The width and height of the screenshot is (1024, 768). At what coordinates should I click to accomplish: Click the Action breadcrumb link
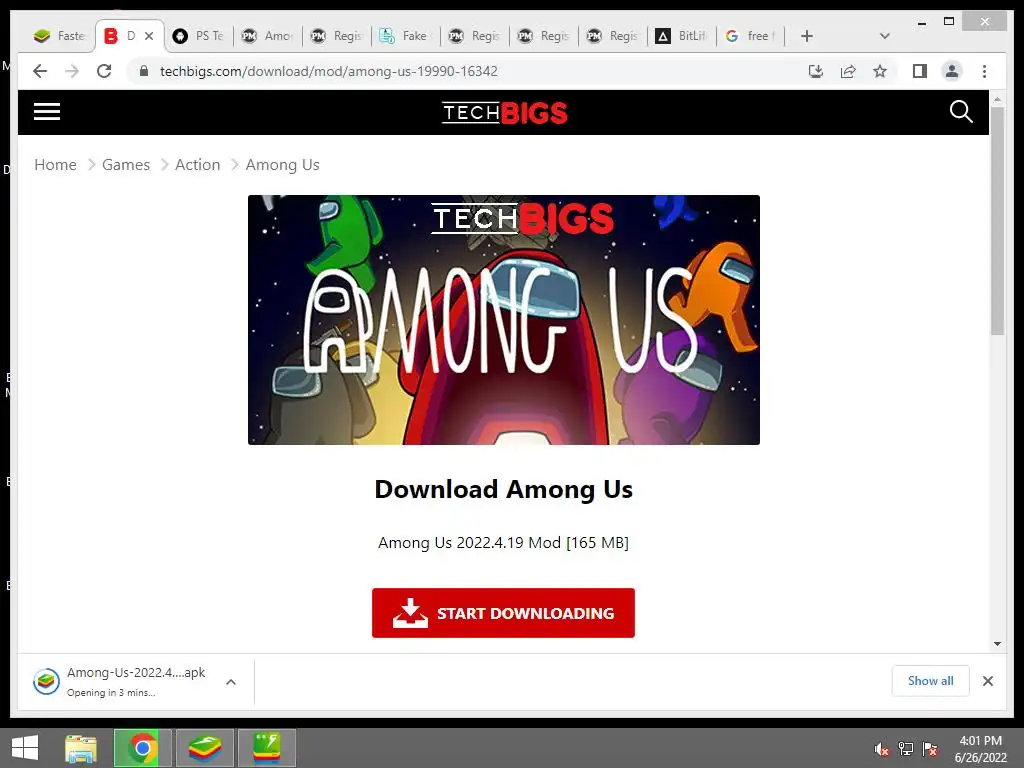[x=197, y=165]
